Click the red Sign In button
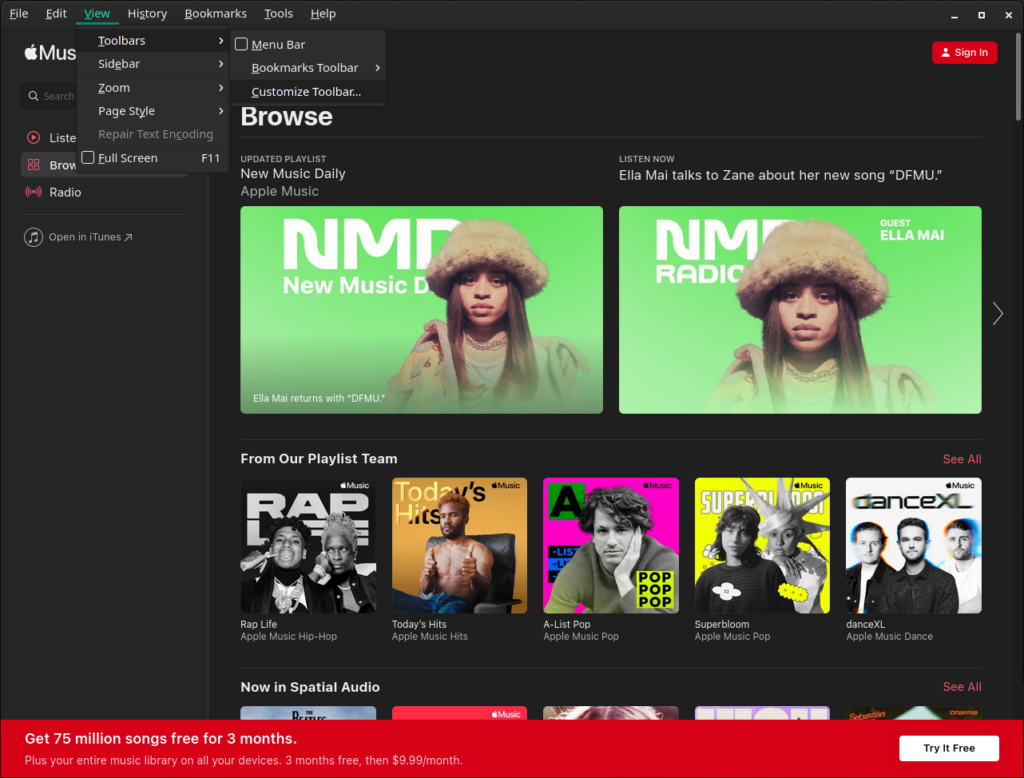1024x778 pixels. point(965,52)
